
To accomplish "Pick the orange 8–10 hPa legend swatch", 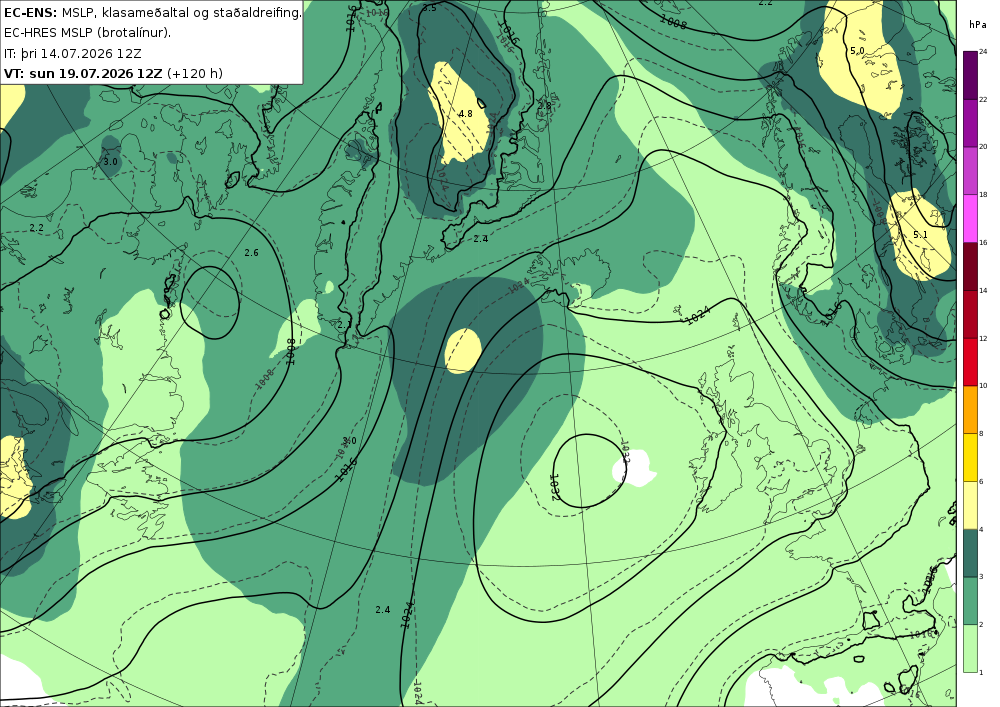I will [970, 409].
